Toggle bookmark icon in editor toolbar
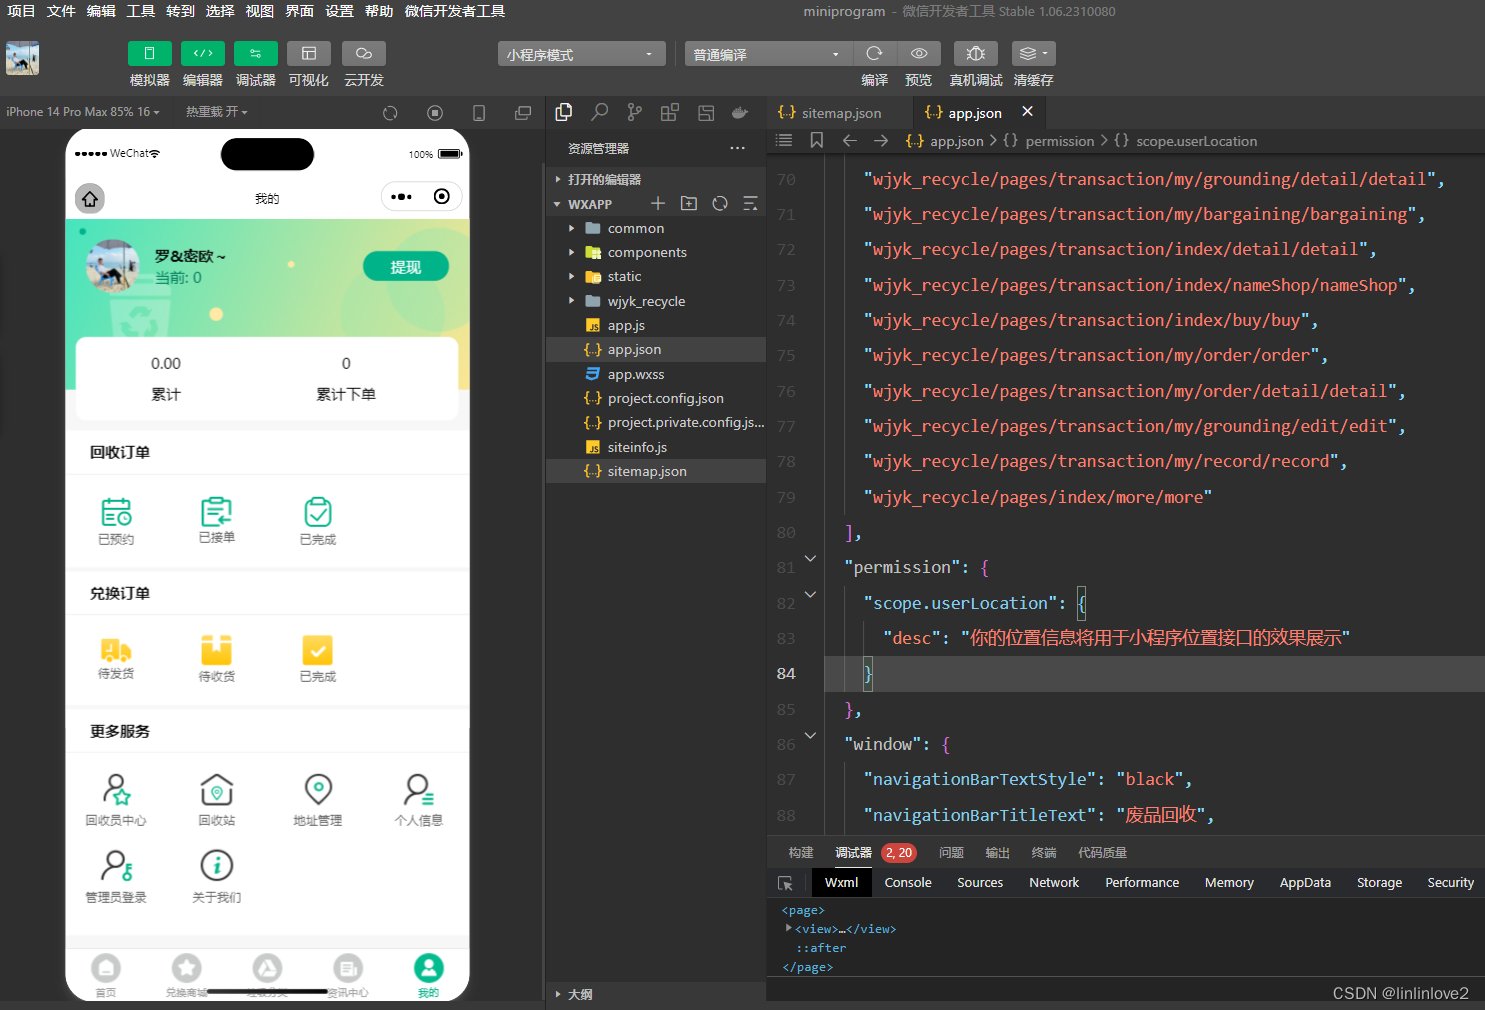 816,141
